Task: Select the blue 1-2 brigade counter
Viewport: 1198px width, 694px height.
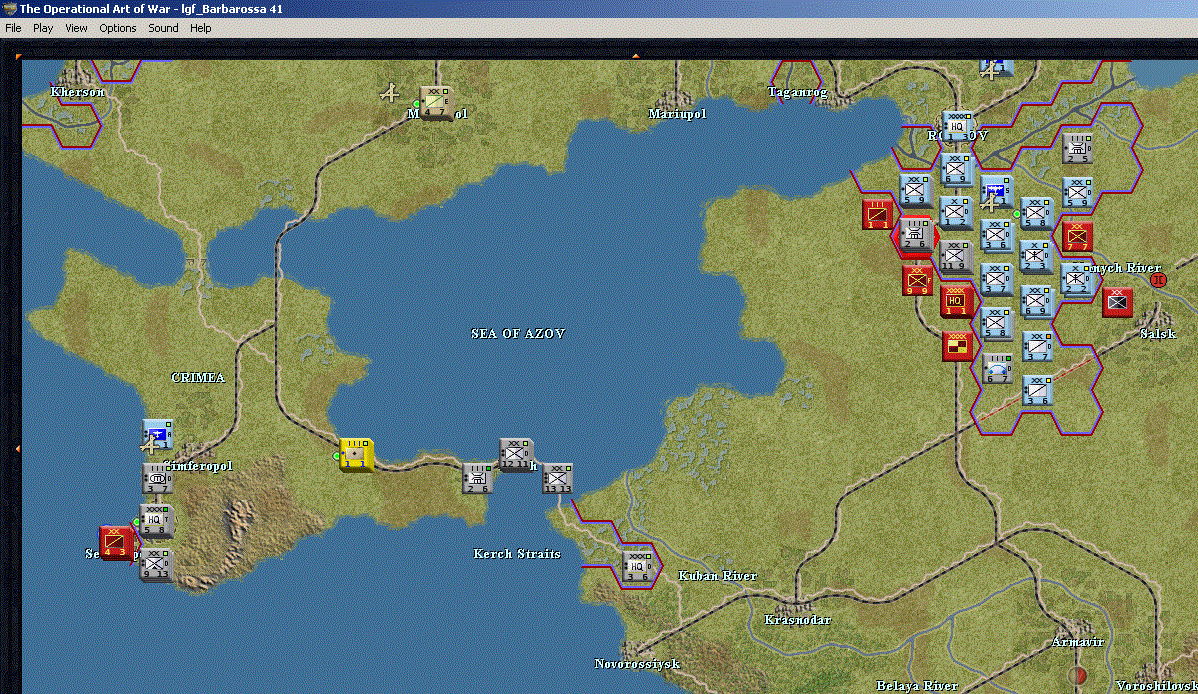Action: coord(955,212)
